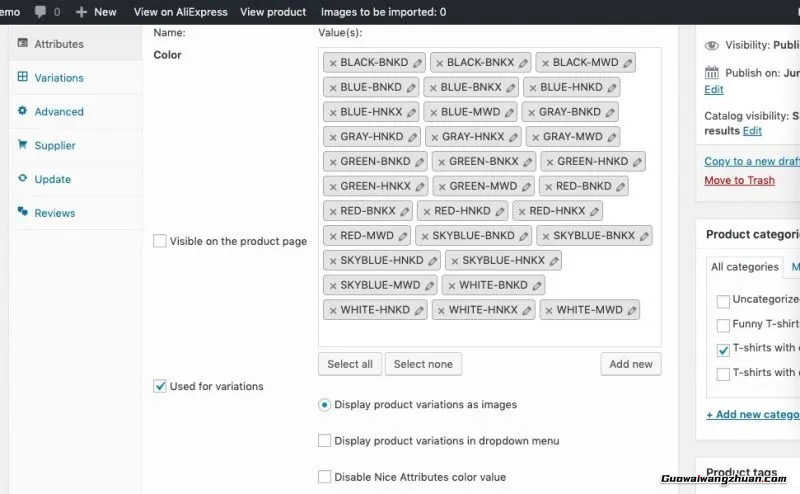This screenshot has height=494, width=800.
Task: Click the Advanced gear icon in sidebar
Action: point(23,111)
